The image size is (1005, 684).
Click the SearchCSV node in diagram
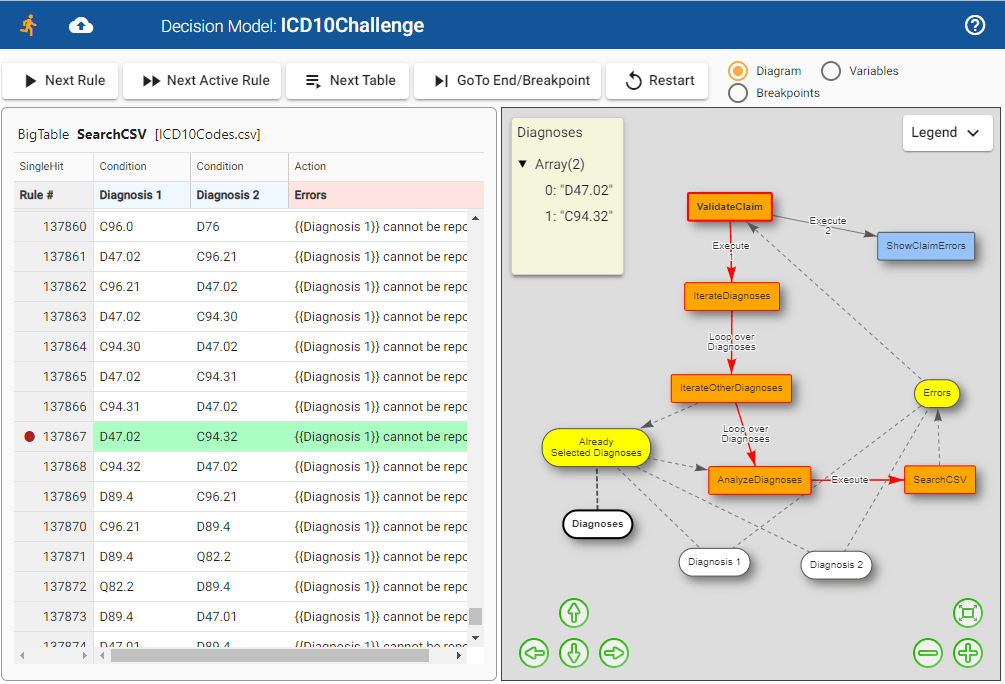click(x=939, y=480)
